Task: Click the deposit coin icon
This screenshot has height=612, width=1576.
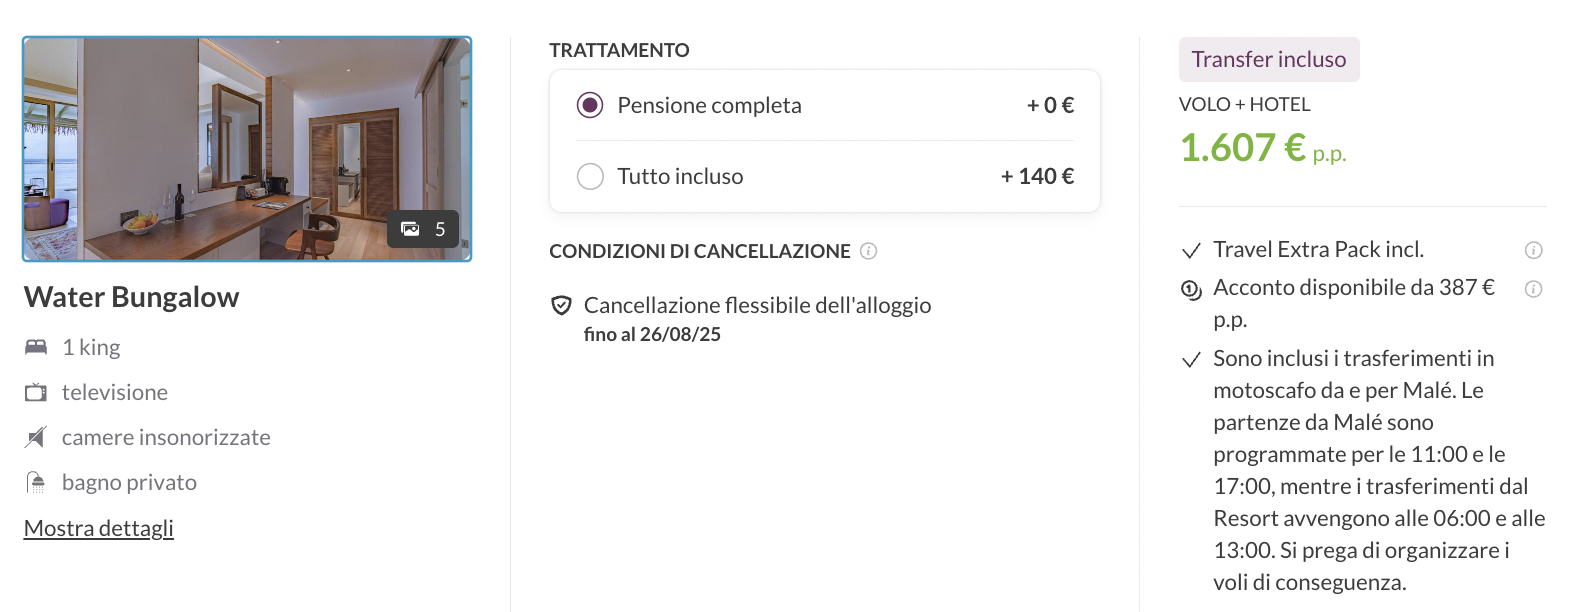Action: click(1191, 290)
